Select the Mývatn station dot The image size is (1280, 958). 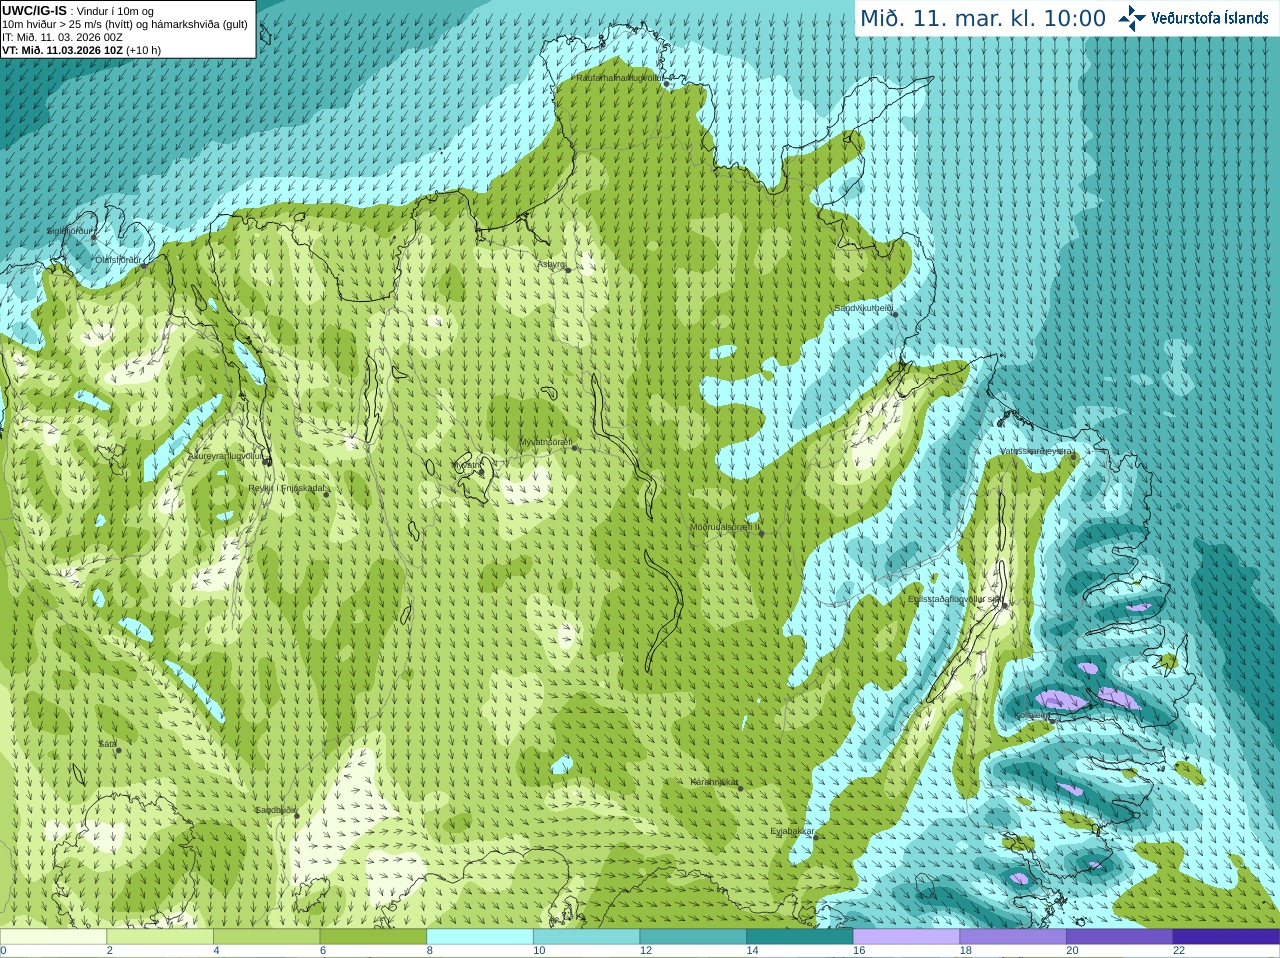tap(481, 471)
